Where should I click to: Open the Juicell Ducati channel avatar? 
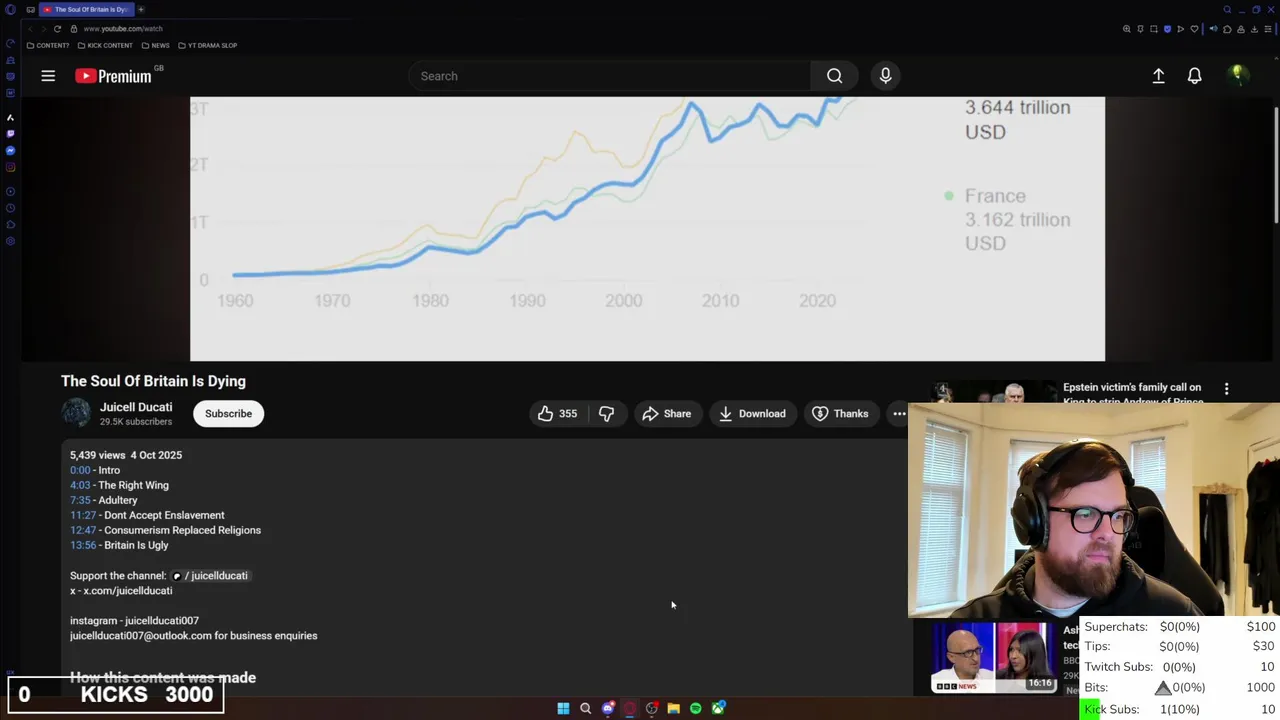tap(76, 413)
